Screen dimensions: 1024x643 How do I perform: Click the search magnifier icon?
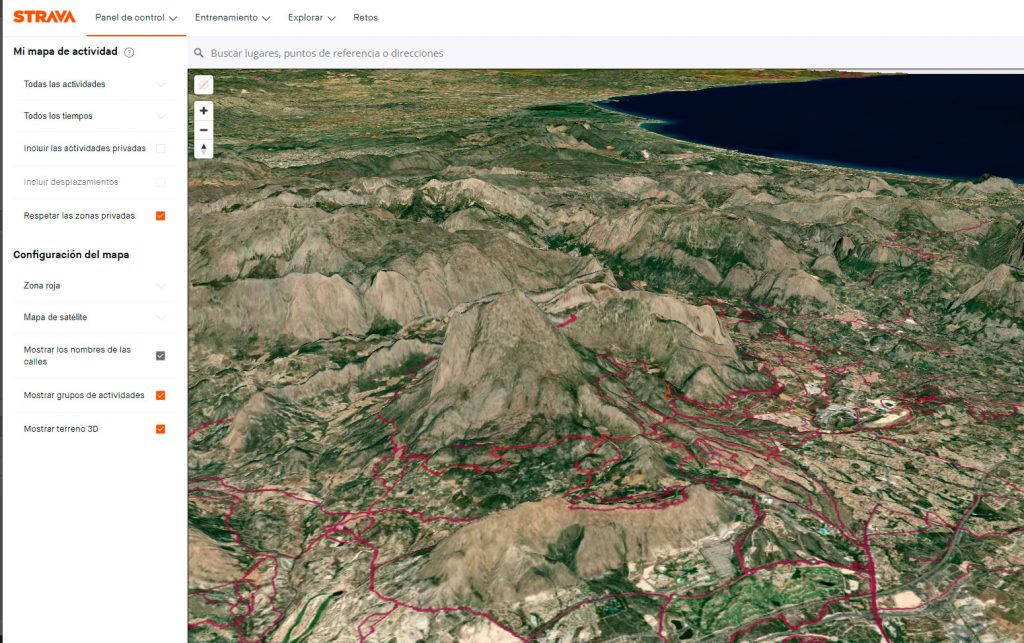tap(200, 53)
